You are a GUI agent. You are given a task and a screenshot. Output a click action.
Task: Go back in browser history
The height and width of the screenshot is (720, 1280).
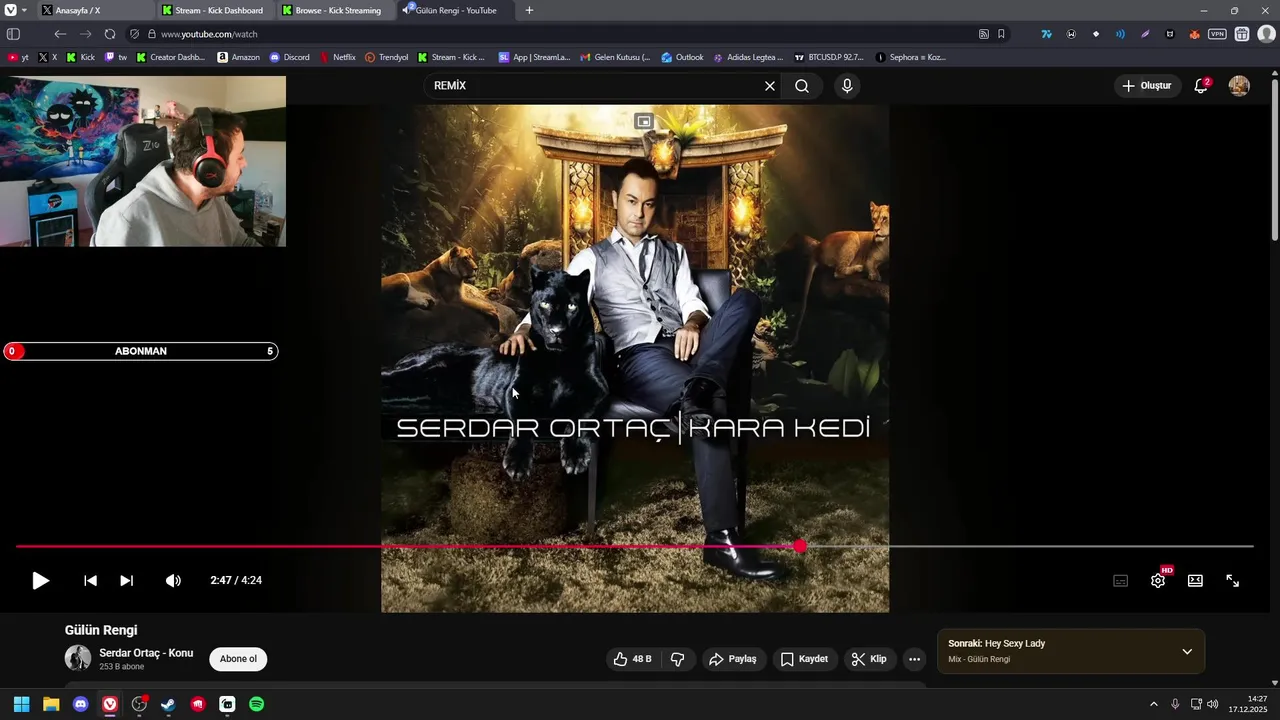click(x=60, y=34)
